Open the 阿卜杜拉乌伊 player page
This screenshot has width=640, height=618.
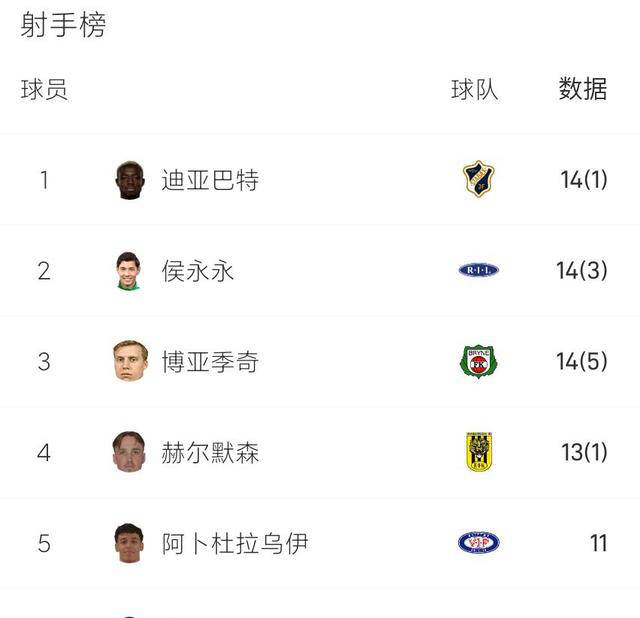click(235, 543)
